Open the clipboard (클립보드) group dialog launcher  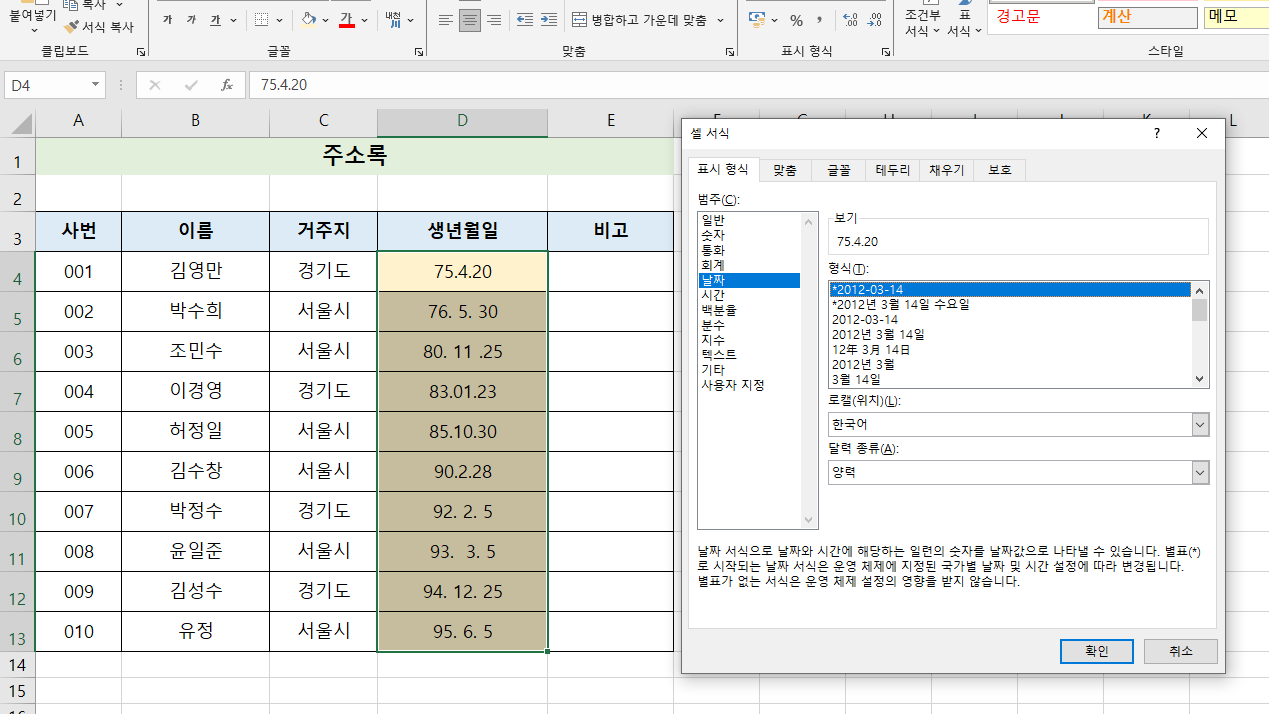click(140, 51)
